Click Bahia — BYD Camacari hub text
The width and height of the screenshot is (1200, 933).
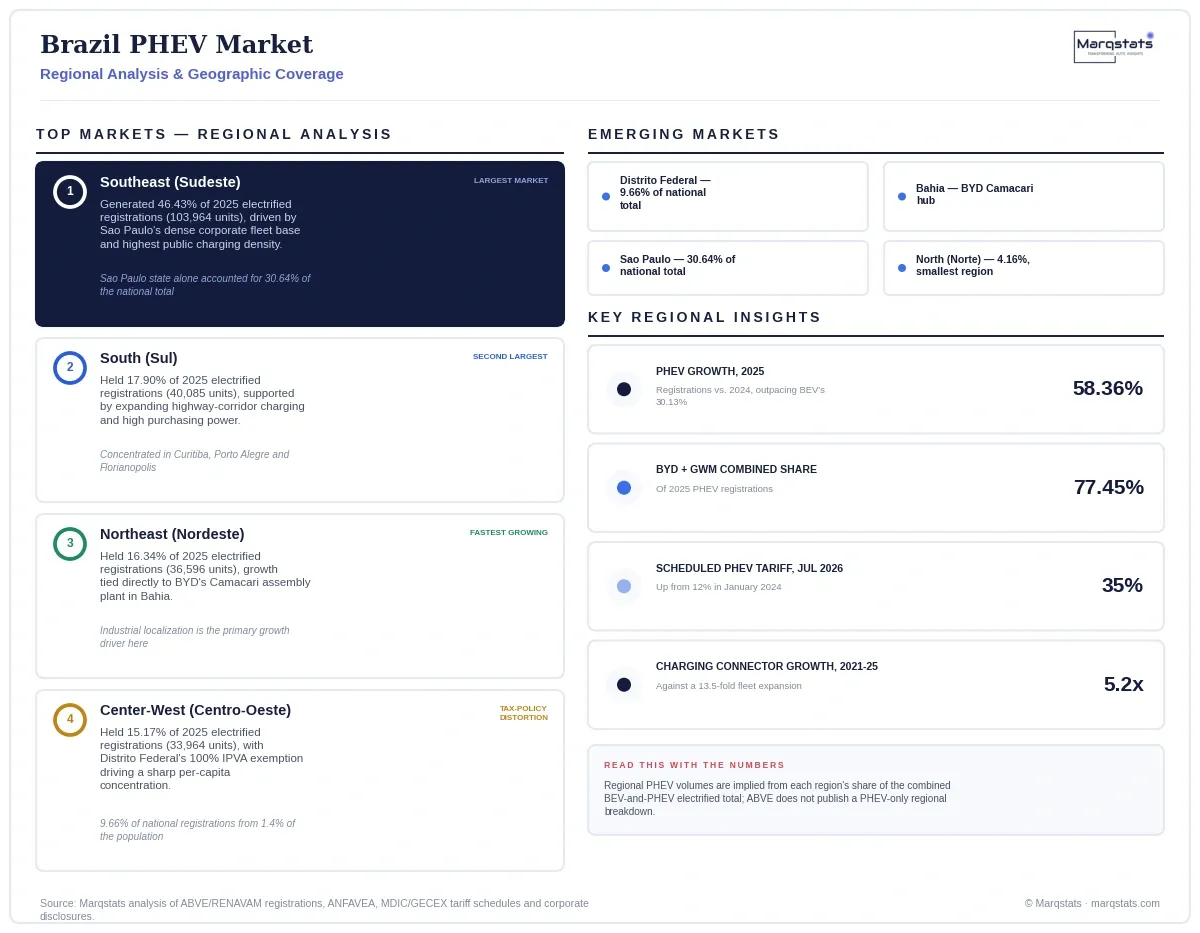[x=975, y=194]
